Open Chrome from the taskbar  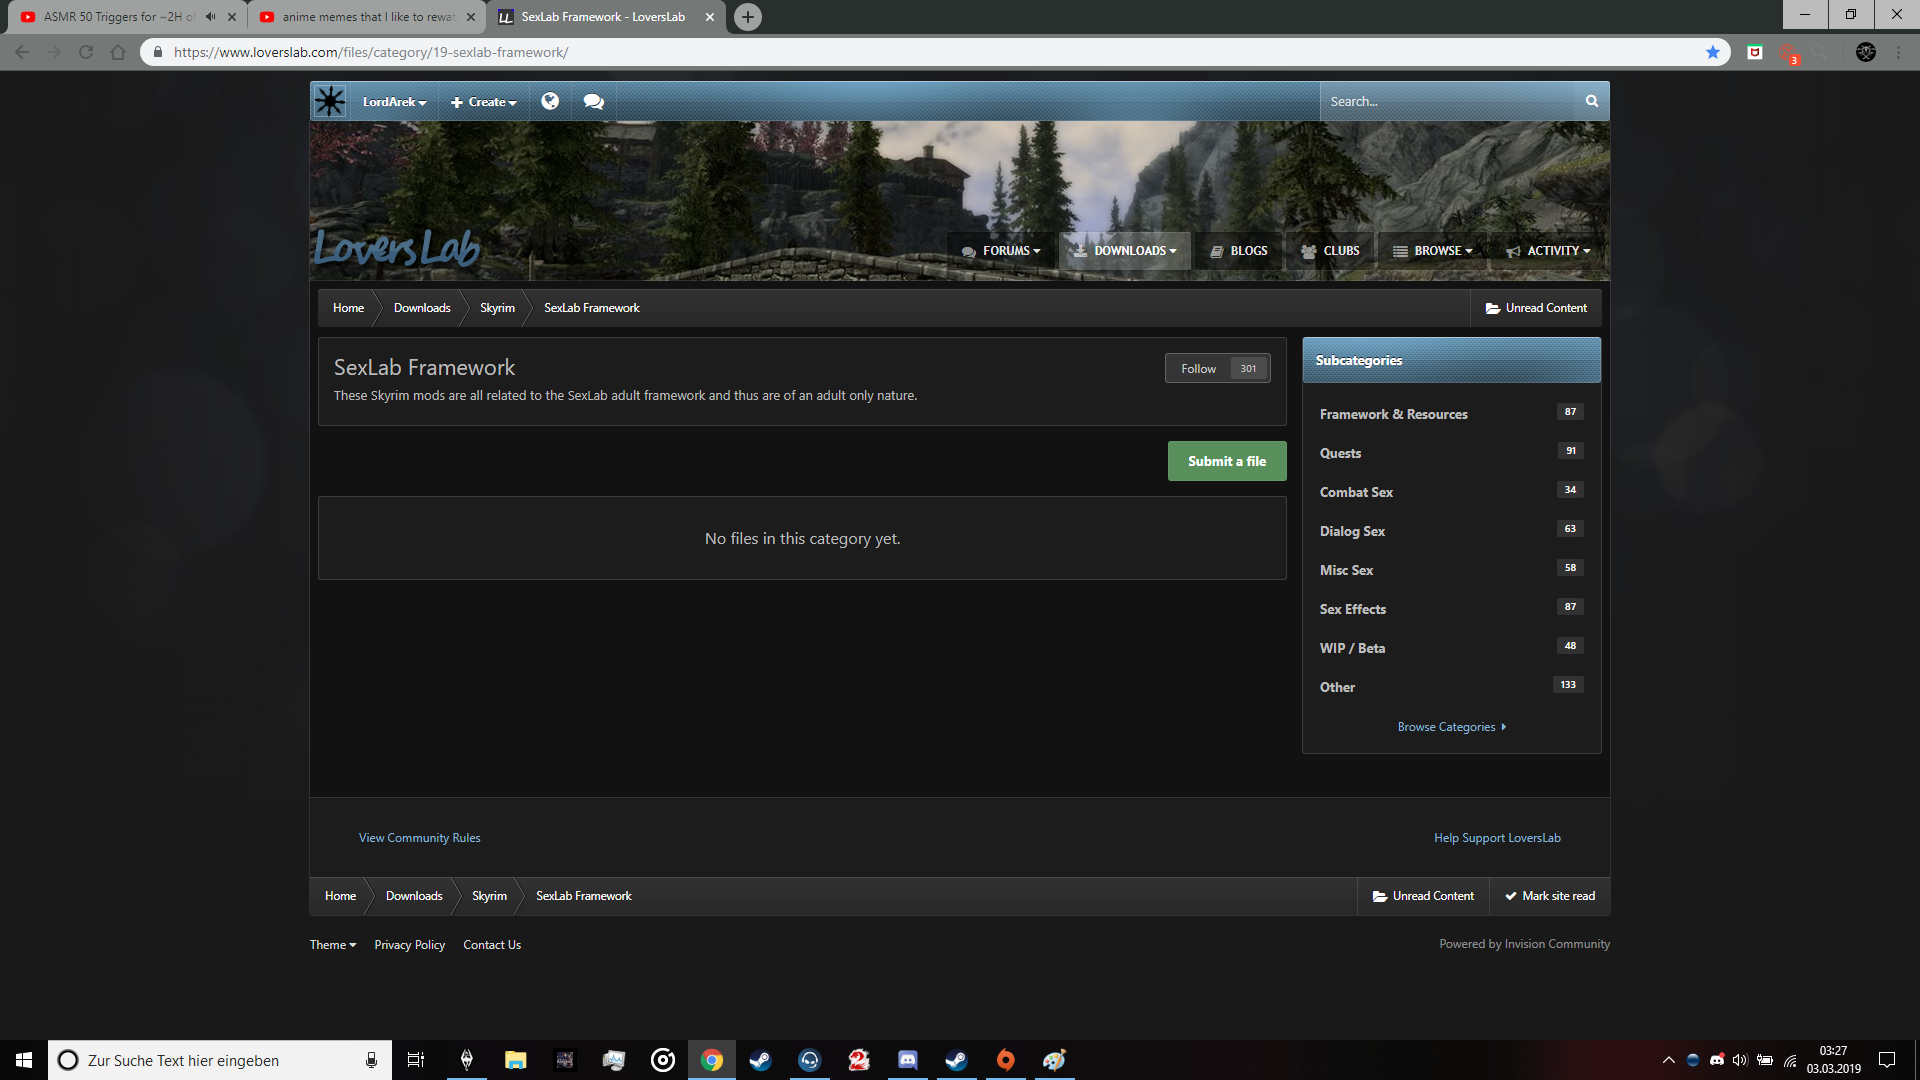click(x=712, y=1060)
